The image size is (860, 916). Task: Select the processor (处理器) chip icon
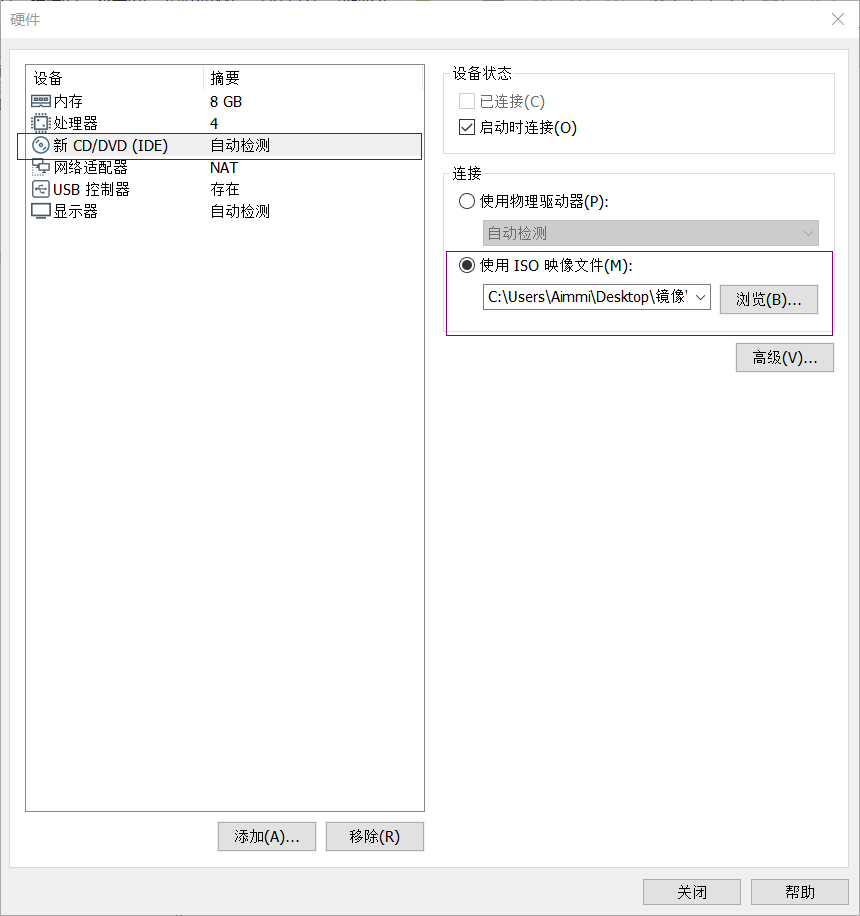tap(40, 123)
